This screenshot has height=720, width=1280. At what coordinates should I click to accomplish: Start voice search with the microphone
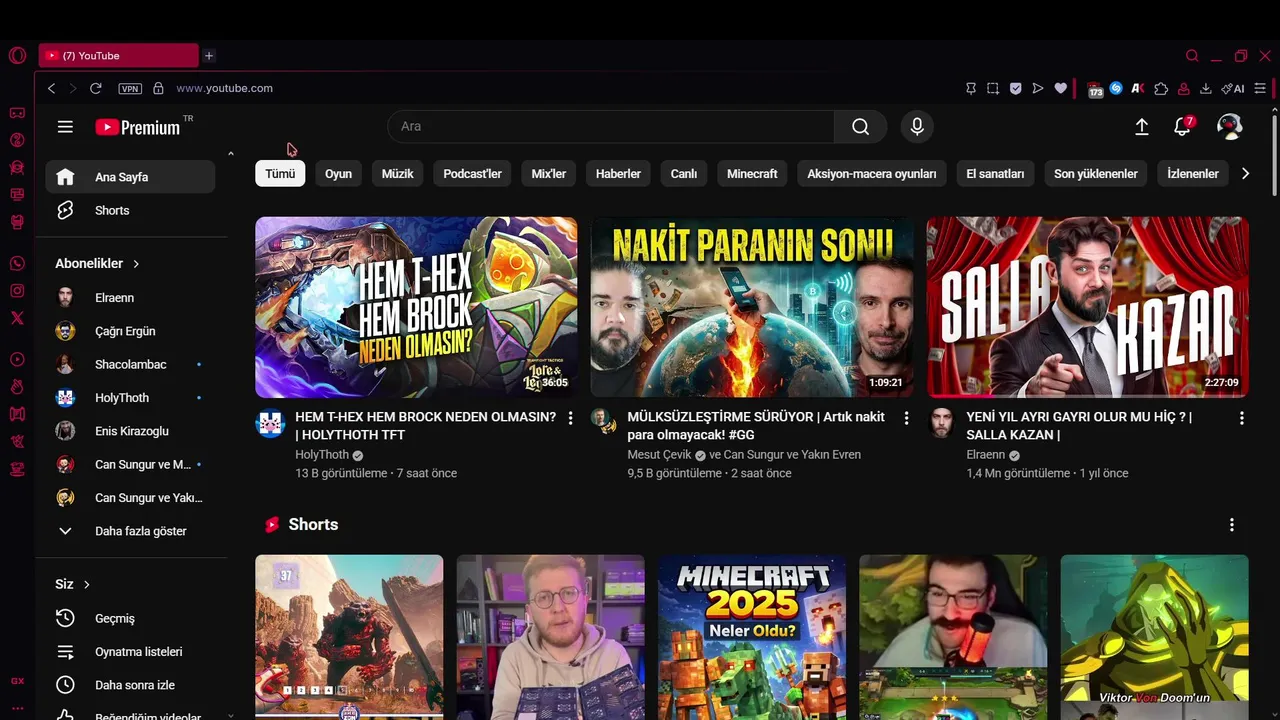point(917,126)
